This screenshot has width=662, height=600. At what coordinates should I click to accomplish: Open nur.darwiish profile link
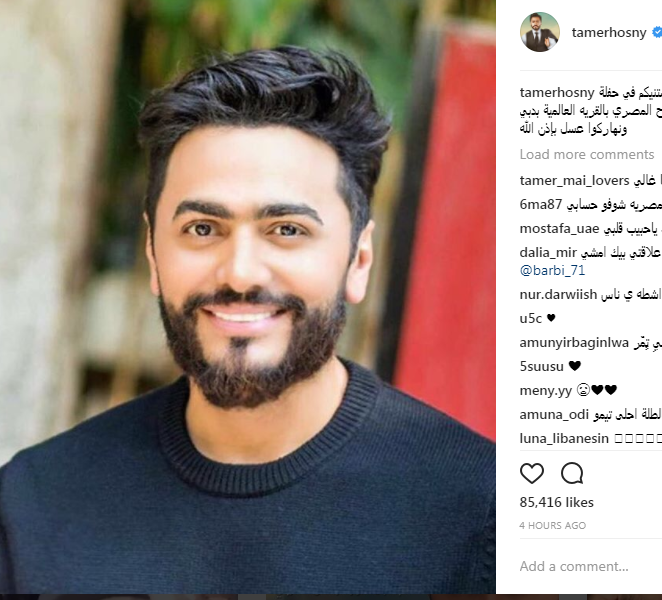[558, 294]
